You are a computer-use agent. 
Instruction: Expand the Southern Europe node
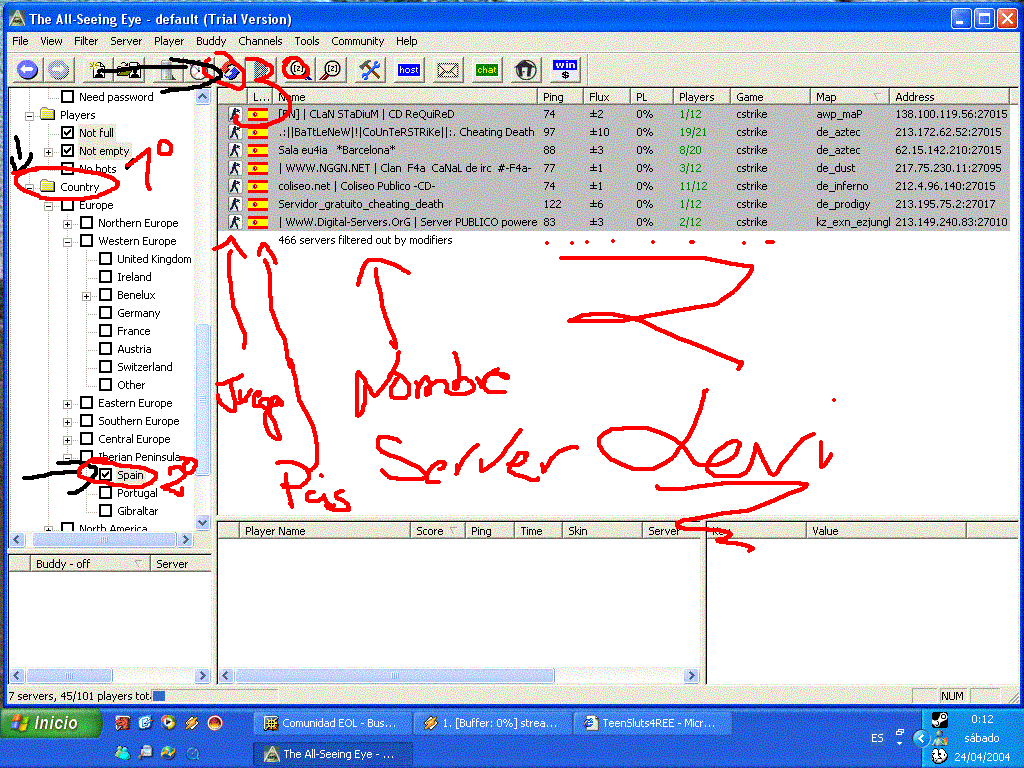coord(67,423)
